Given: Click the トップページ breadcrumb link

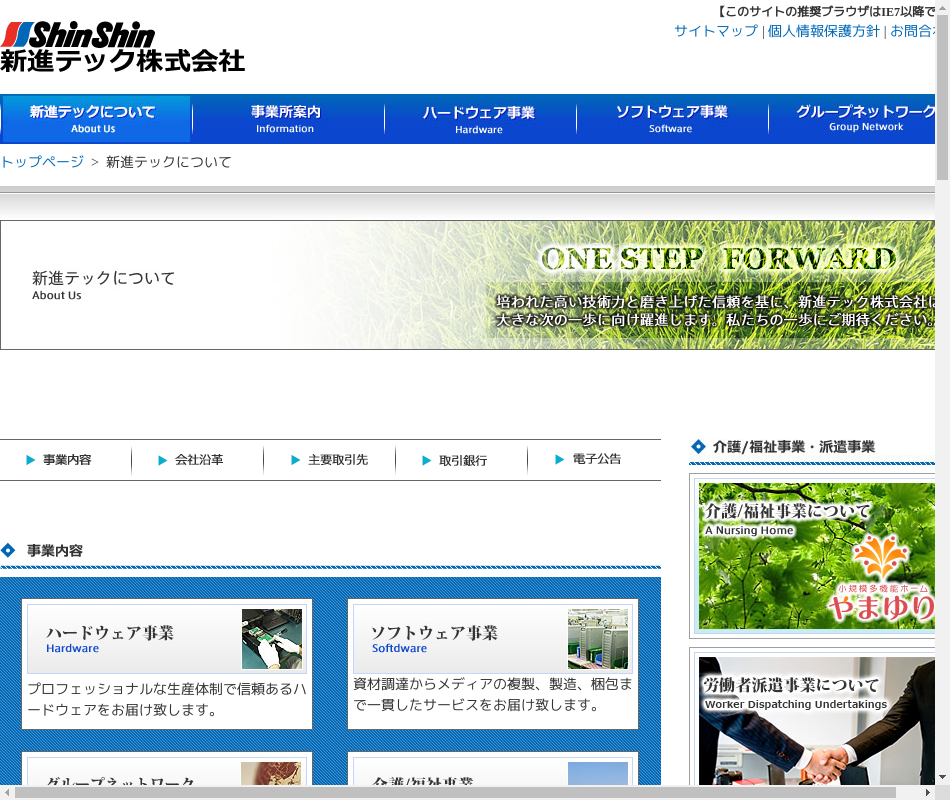Looking at the screenshot, I should [42, 162].
